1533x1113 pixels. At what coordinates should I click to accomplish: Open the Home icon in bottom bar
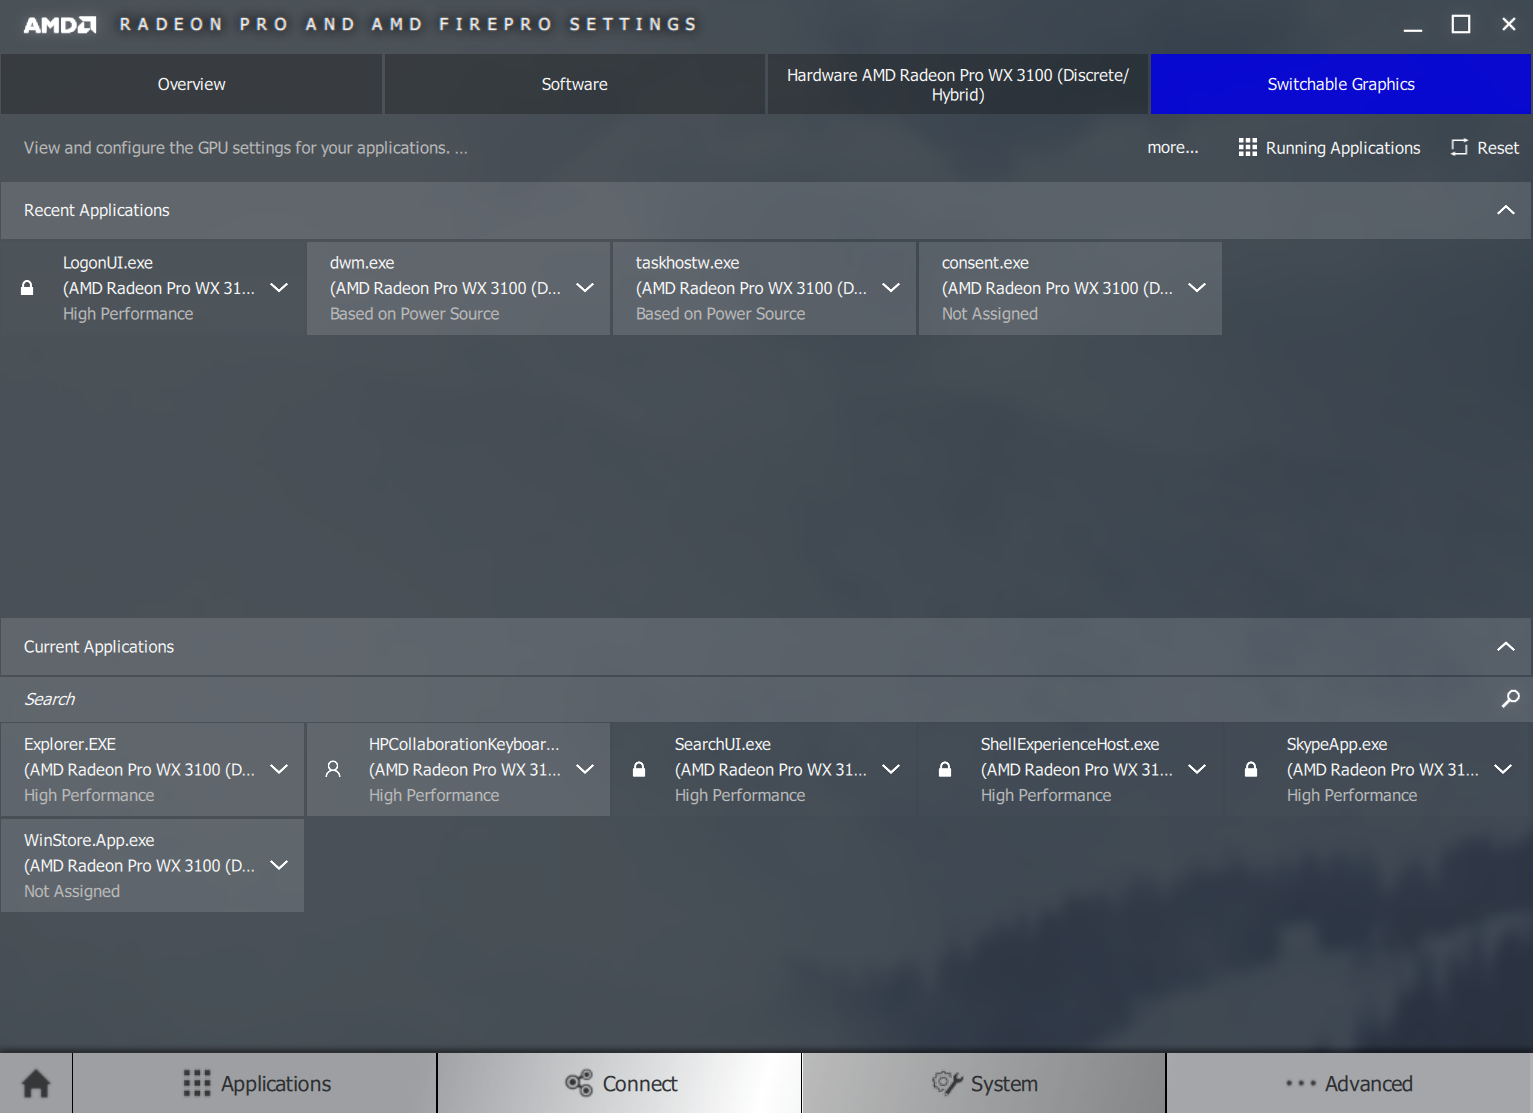click(x=36, y=1083)
